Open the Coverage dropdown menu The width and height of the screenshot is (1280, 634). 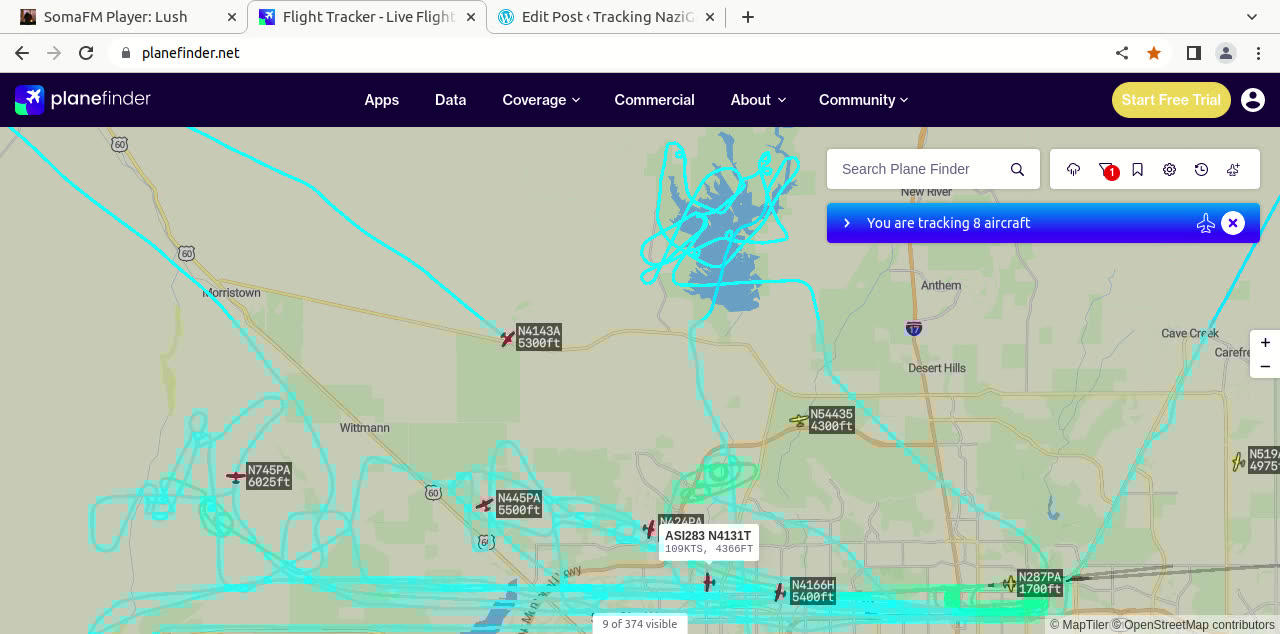541,100
